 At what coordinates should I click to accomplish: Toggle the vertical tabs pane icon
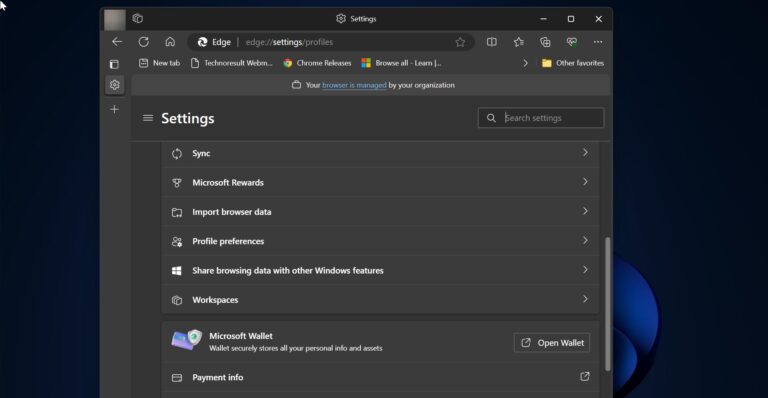point(114,64)
